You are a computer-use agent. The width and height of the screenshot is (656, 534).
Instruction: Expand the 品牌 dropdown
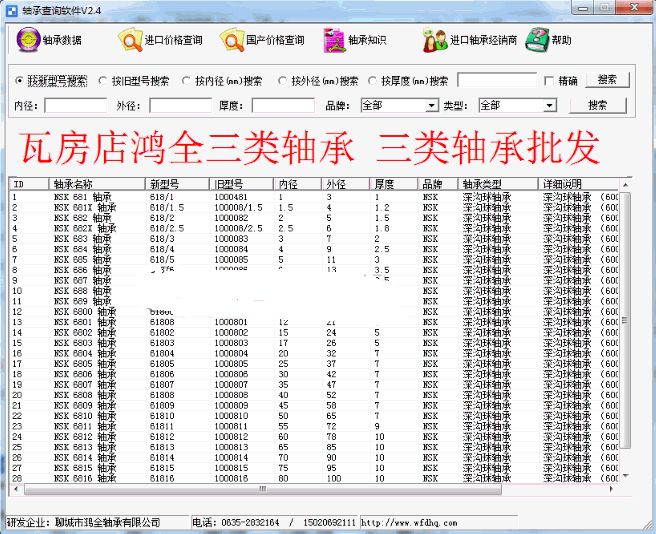coord(431,105)
